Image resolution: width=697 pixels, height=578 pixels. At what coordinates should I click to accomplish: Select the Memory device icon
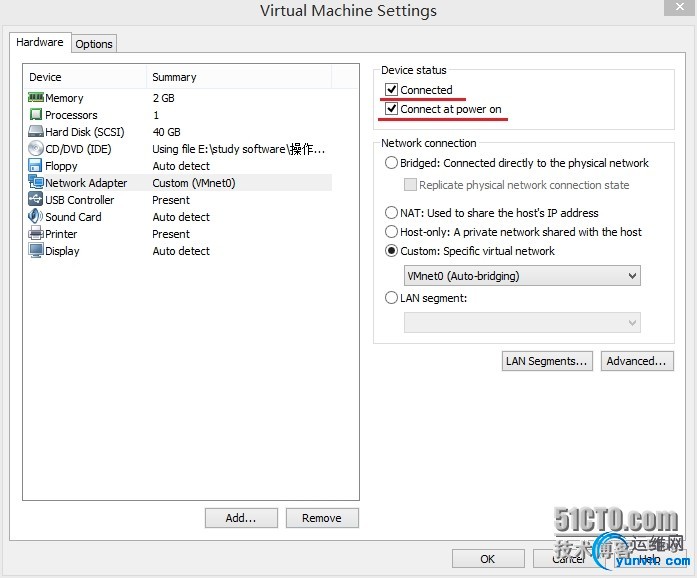[36, 97]
